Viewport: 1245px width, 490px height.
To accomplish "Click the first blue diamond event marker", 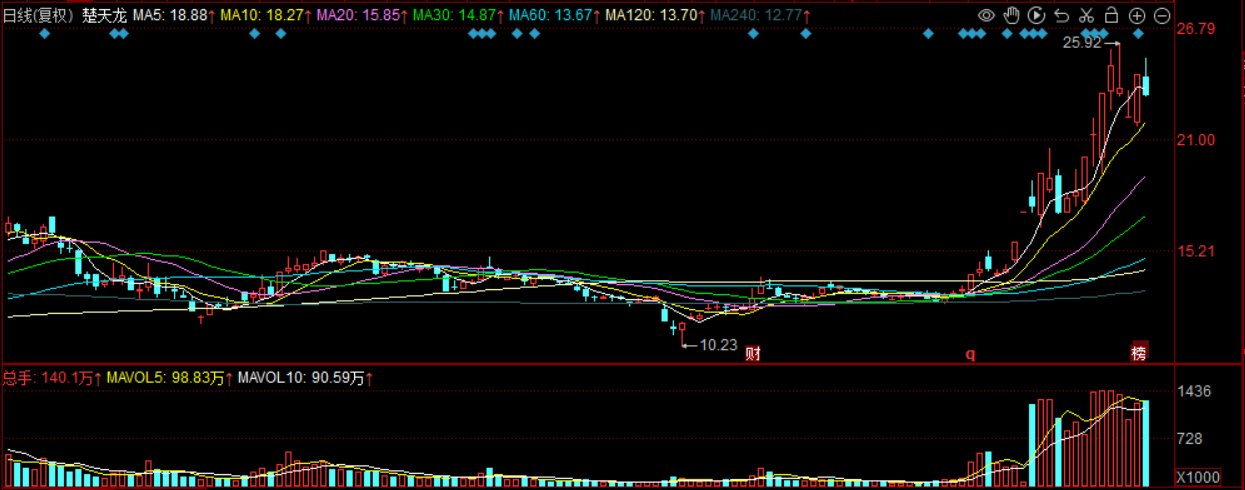I will point(43,34).
